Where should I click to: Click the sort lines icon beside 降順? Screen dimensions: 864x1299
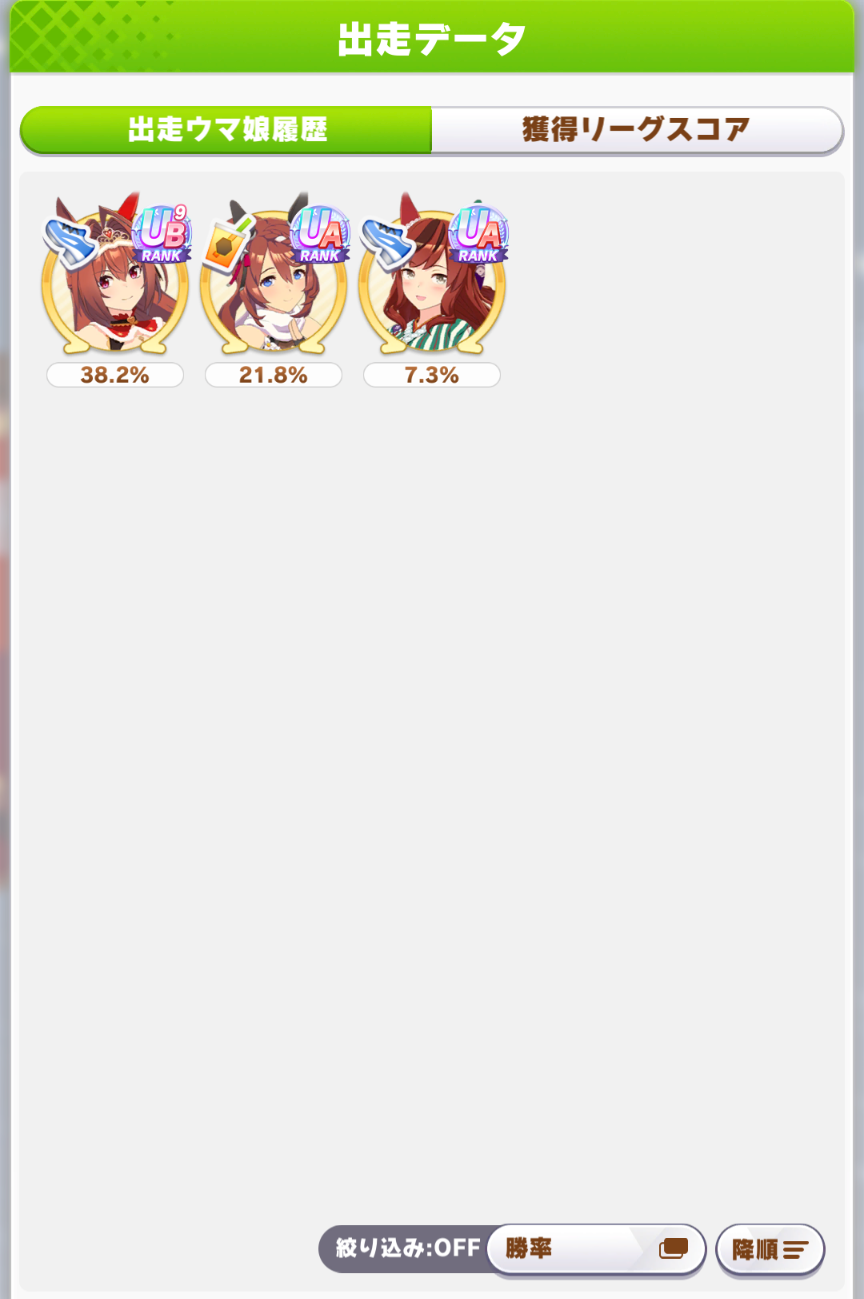[x=796, y=1250]
